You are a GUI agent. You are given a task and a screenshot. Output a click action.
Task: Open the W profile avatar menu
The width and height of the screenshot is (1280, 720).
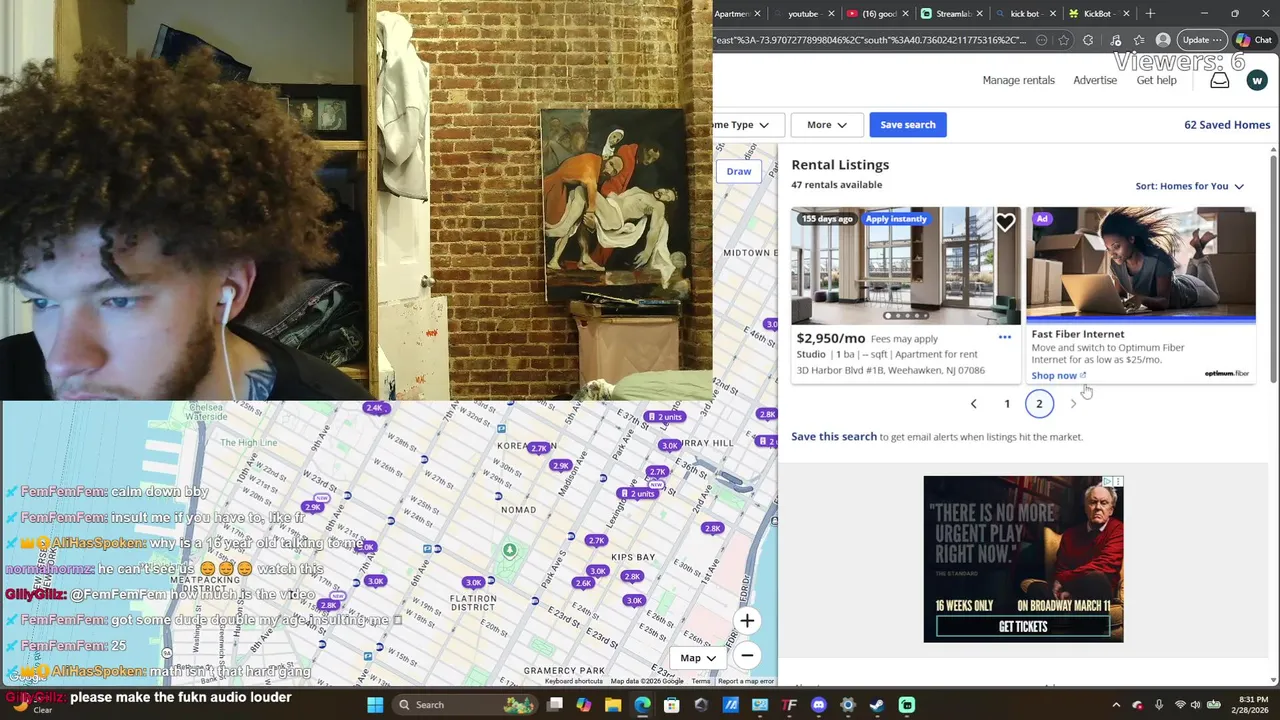pos(1257,80)
